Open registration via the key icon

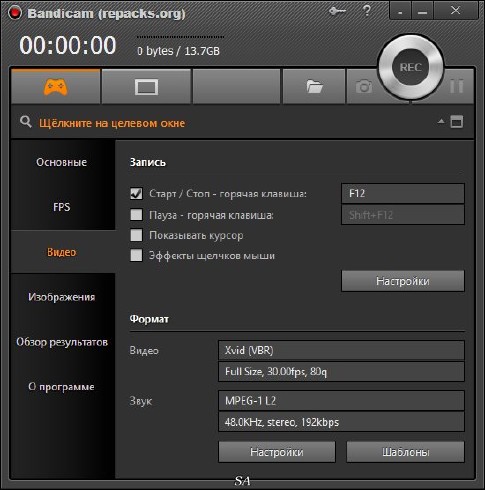[x=337, y=11]
